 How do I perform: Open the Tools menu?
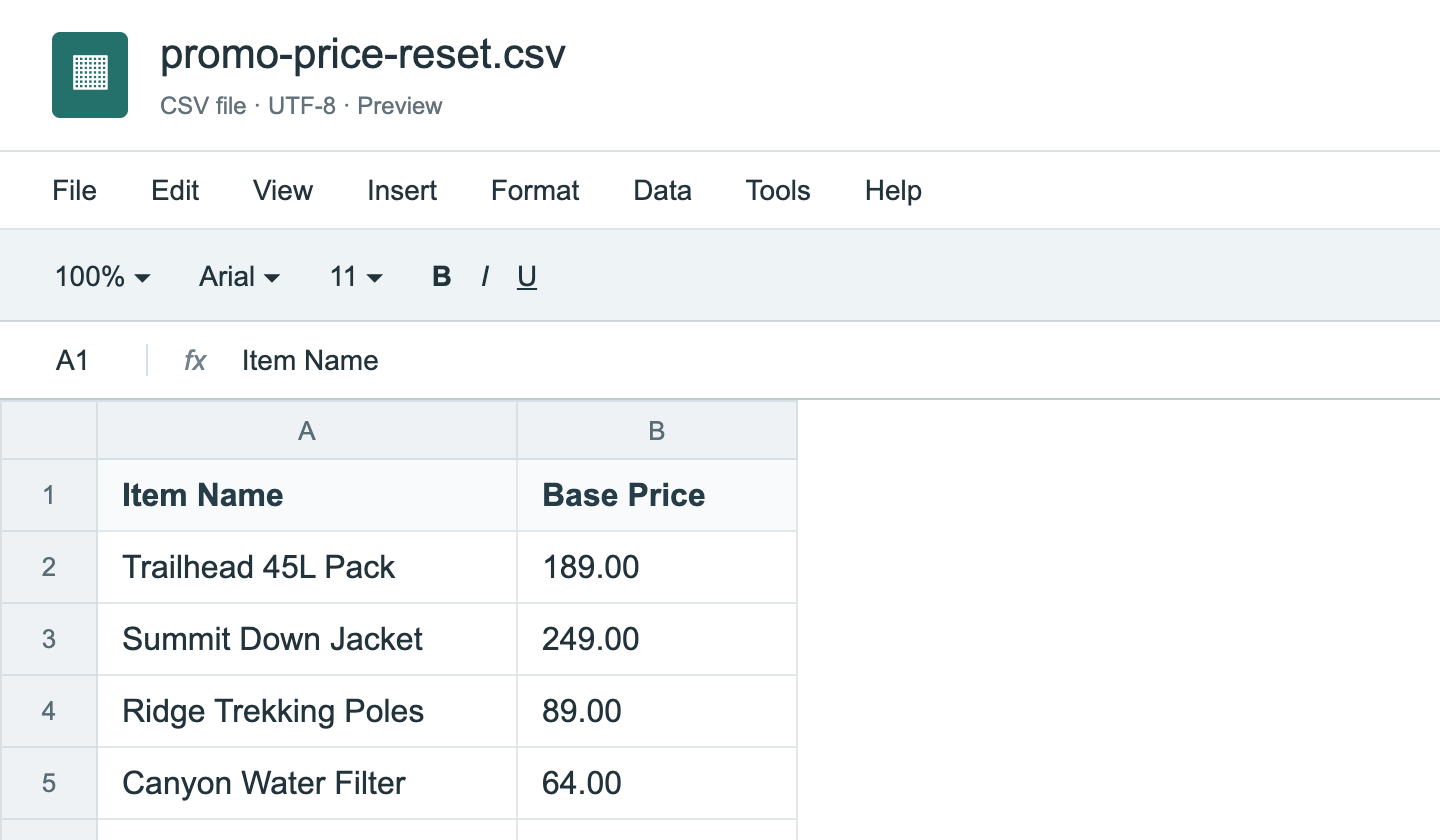click(x=778, y=190)
